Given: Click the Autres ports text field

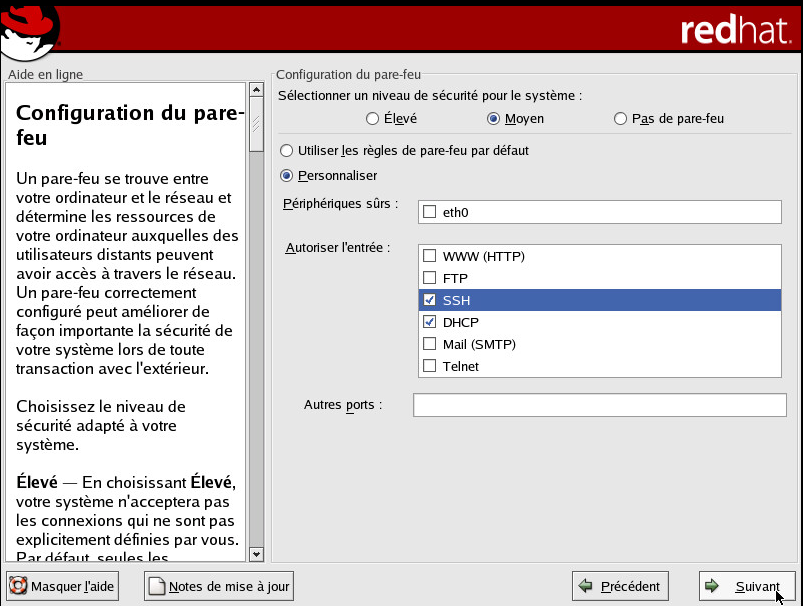Looking at the screenshot, I should coord(599,405).
